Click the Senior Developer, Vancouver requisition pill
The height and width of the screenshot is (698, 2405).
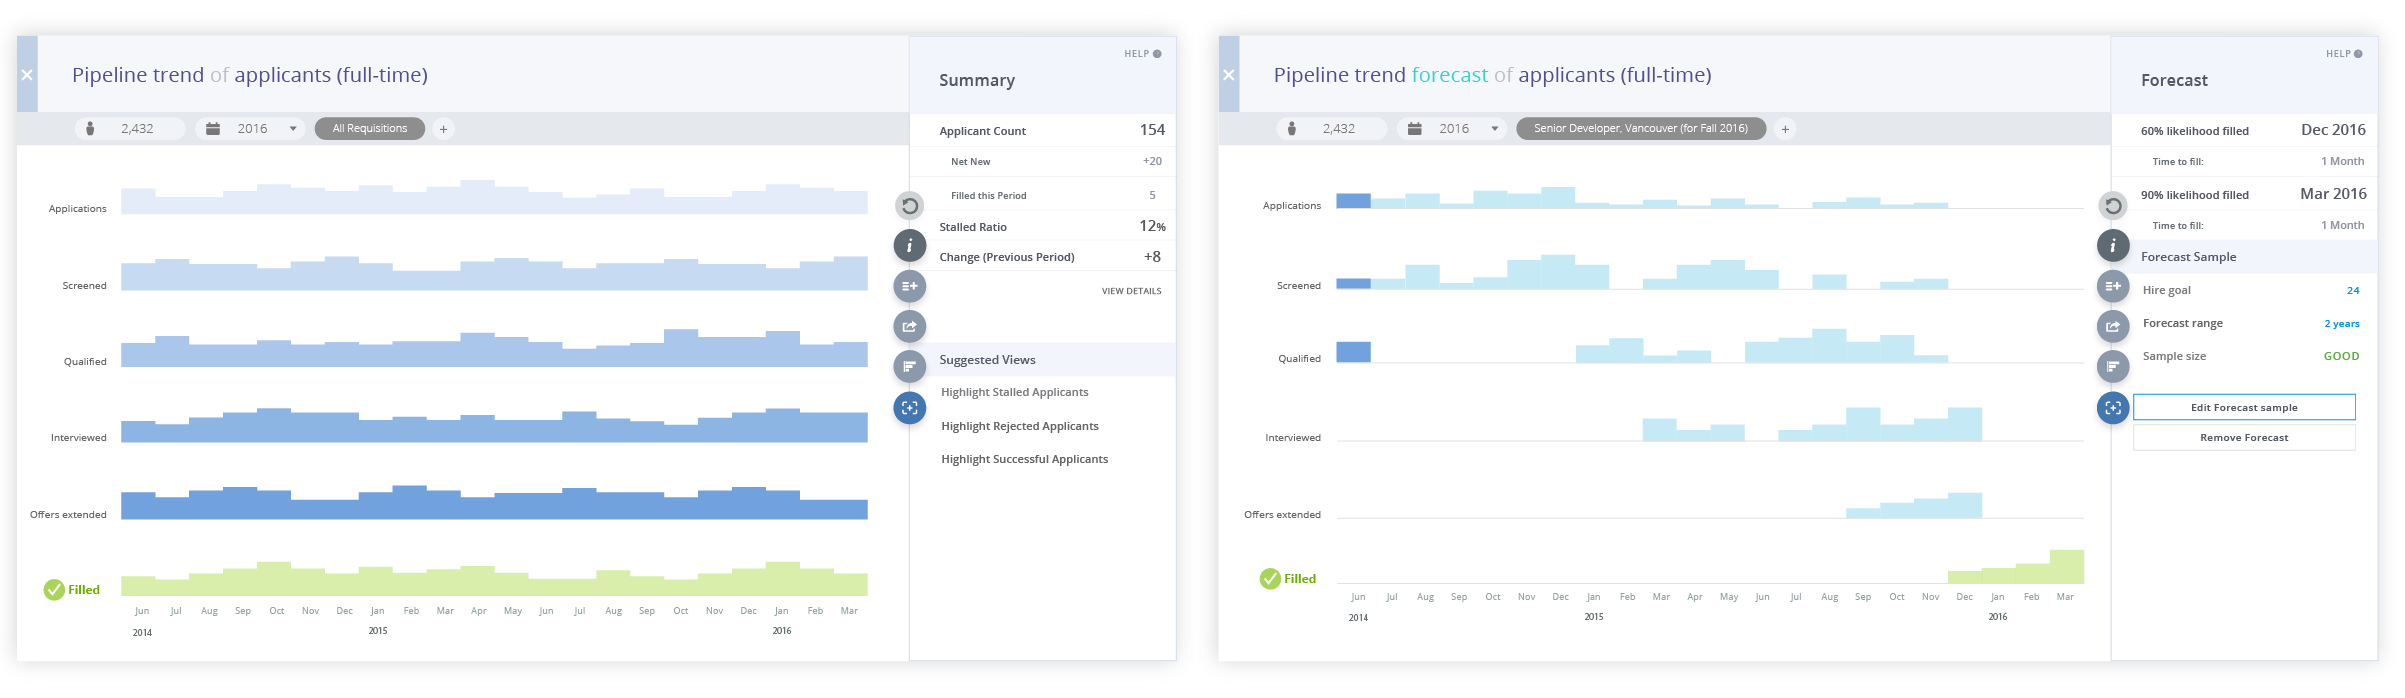[1640, 129]
